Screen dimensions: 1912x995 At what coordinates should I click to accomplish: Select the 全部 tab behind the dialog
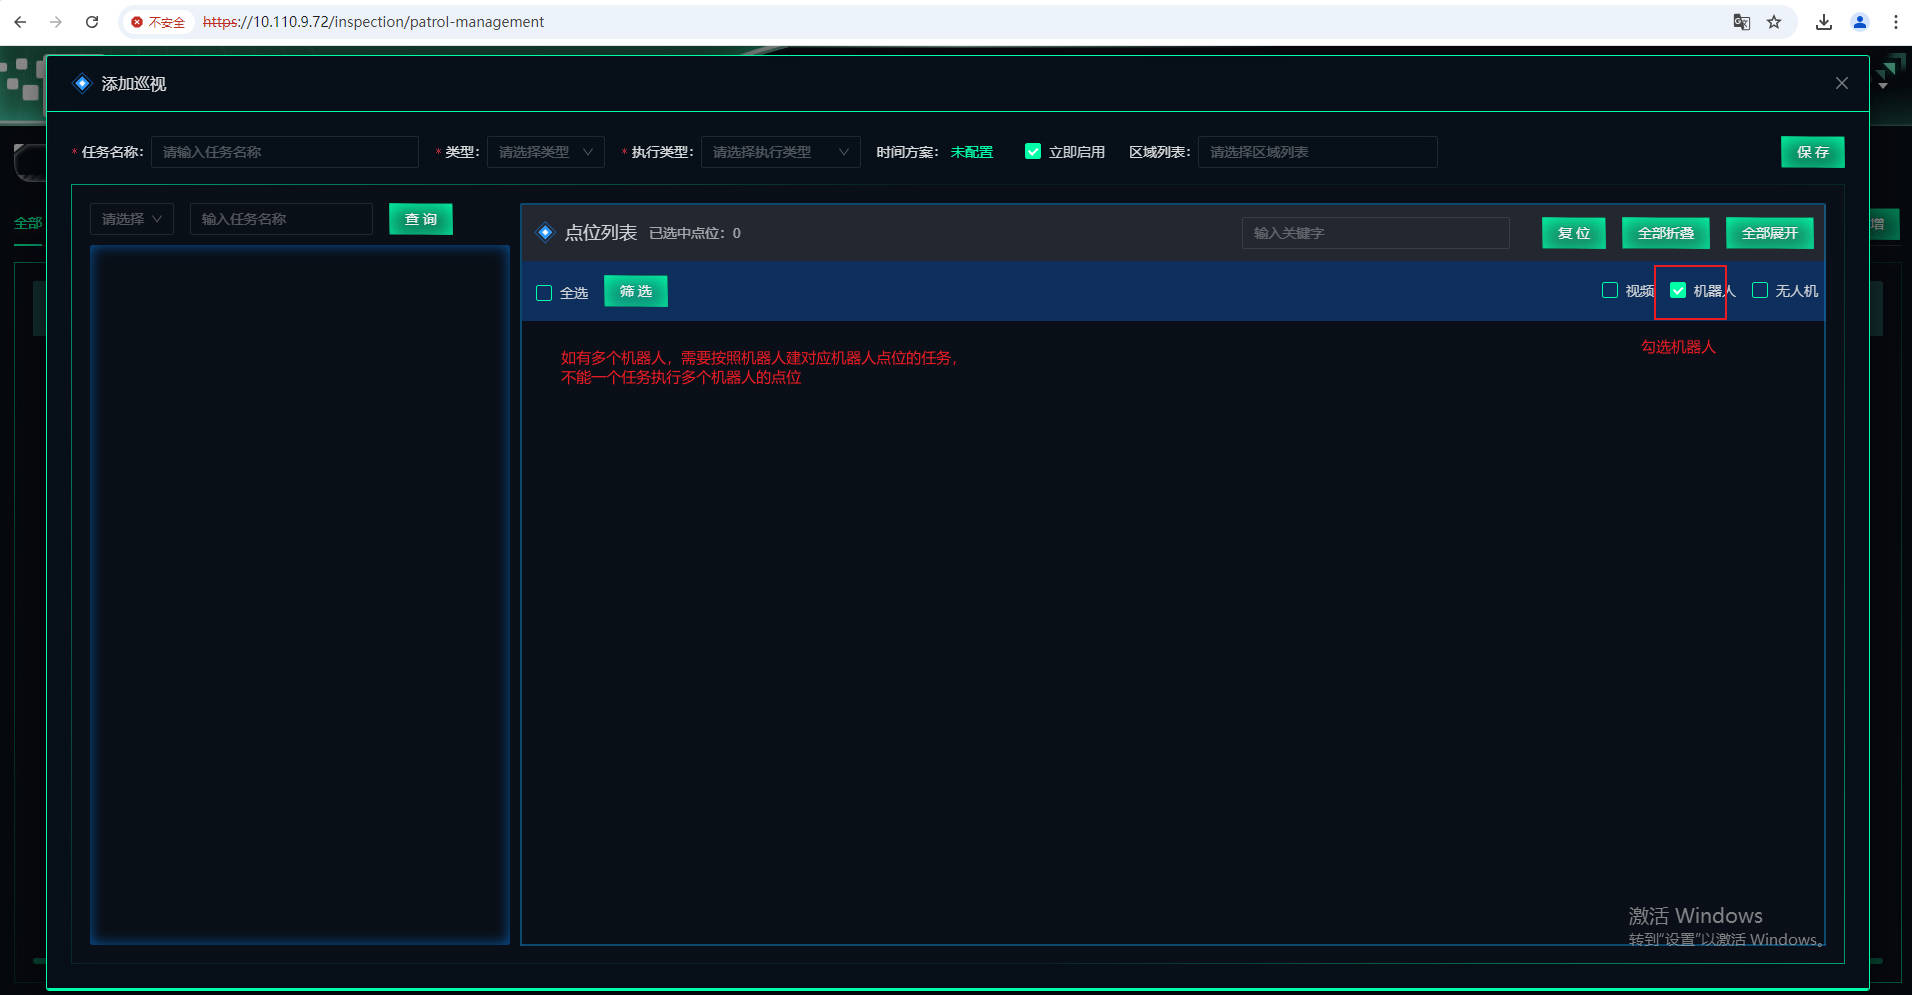pyautogui.click(x=28, y=223)
